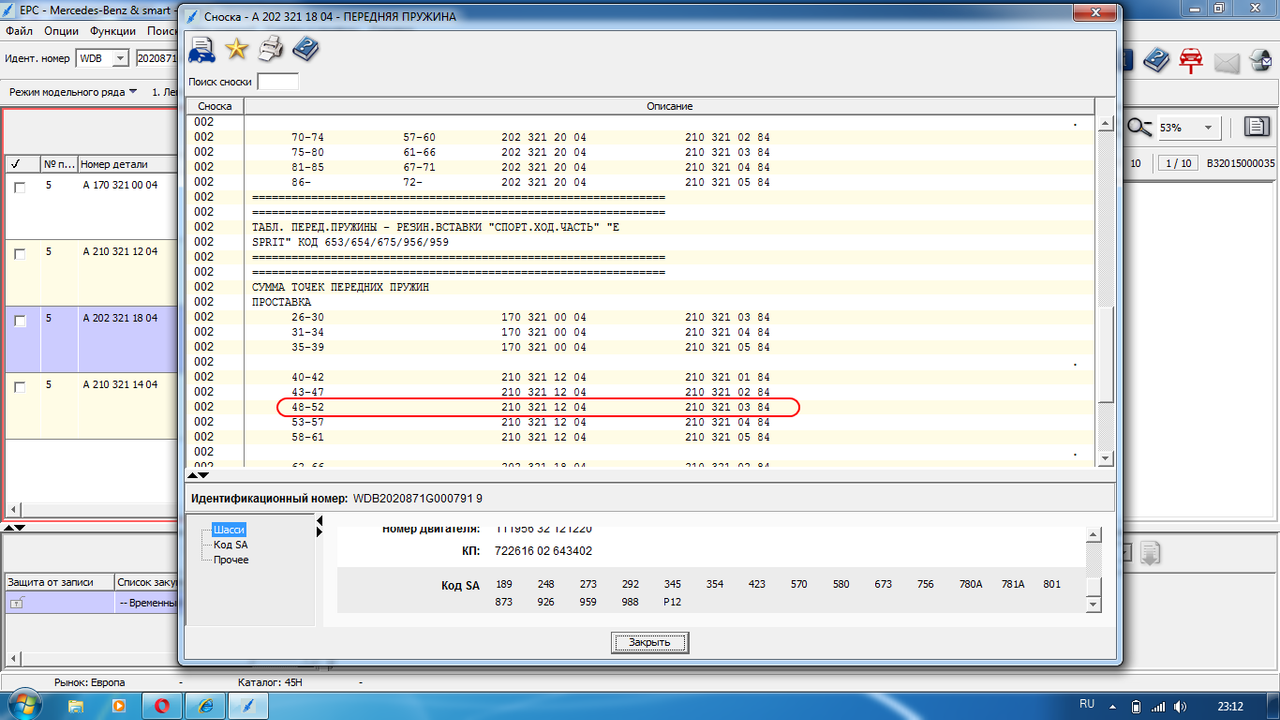1280x720 pixels.
Task: Open Windows Explorer from the taskbar
Action: tap(76, 706)
